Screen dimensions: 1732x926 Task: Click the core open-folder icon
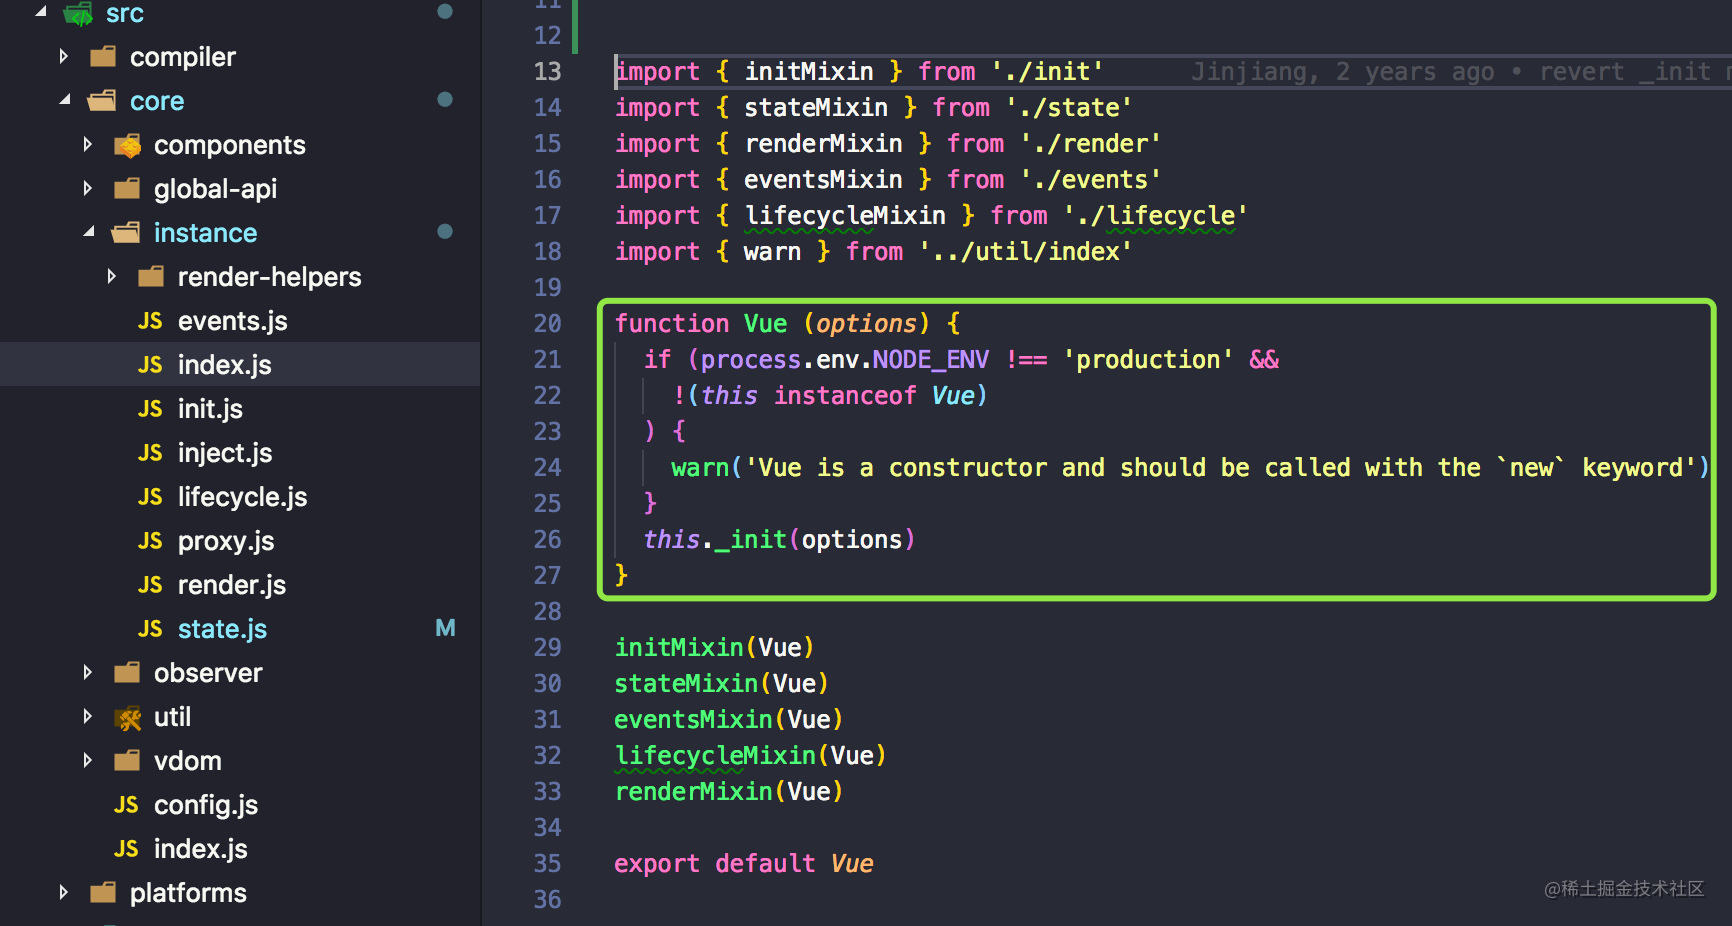[x=102, y=100]
